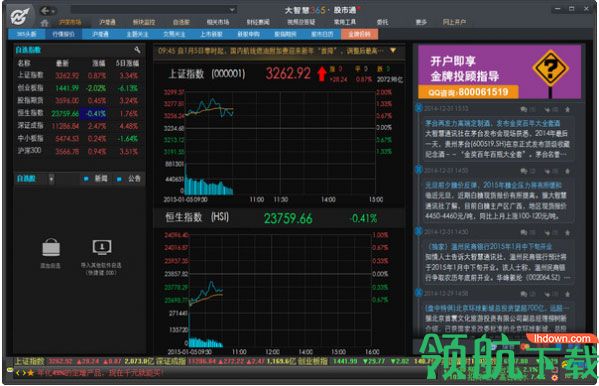Viewport: 599px width, 386px height.
Task: Click the import from other software monitor icon
Action: [102, 247]
